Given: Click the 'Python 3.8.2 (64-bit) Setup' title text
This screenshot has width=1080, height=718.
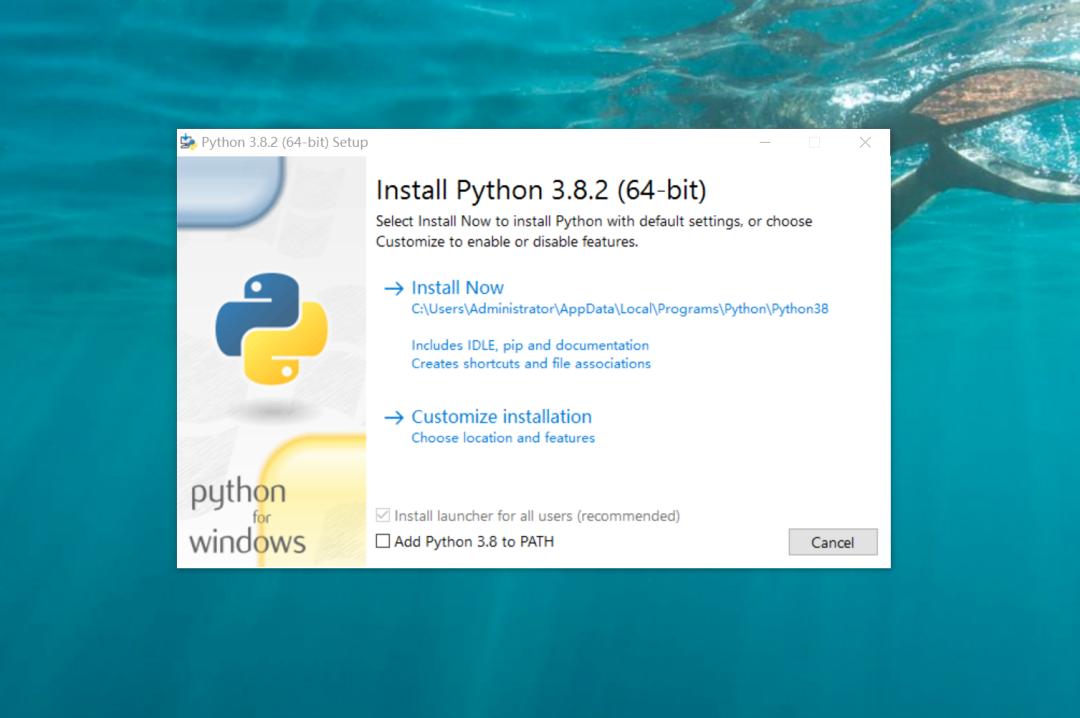Looking at the screenshot, I should [284, 142].
